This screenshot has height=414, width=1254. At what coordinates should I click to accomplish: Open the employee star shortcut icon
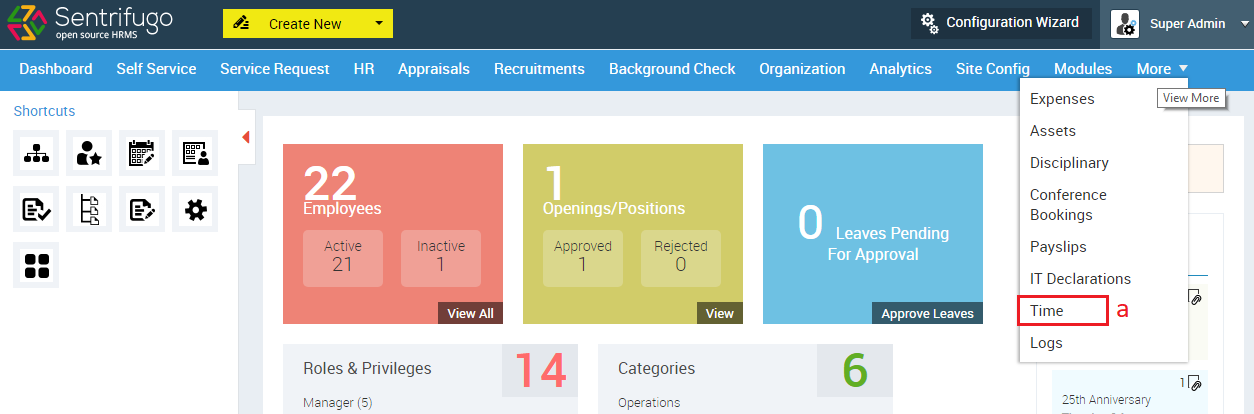[90, 152]
